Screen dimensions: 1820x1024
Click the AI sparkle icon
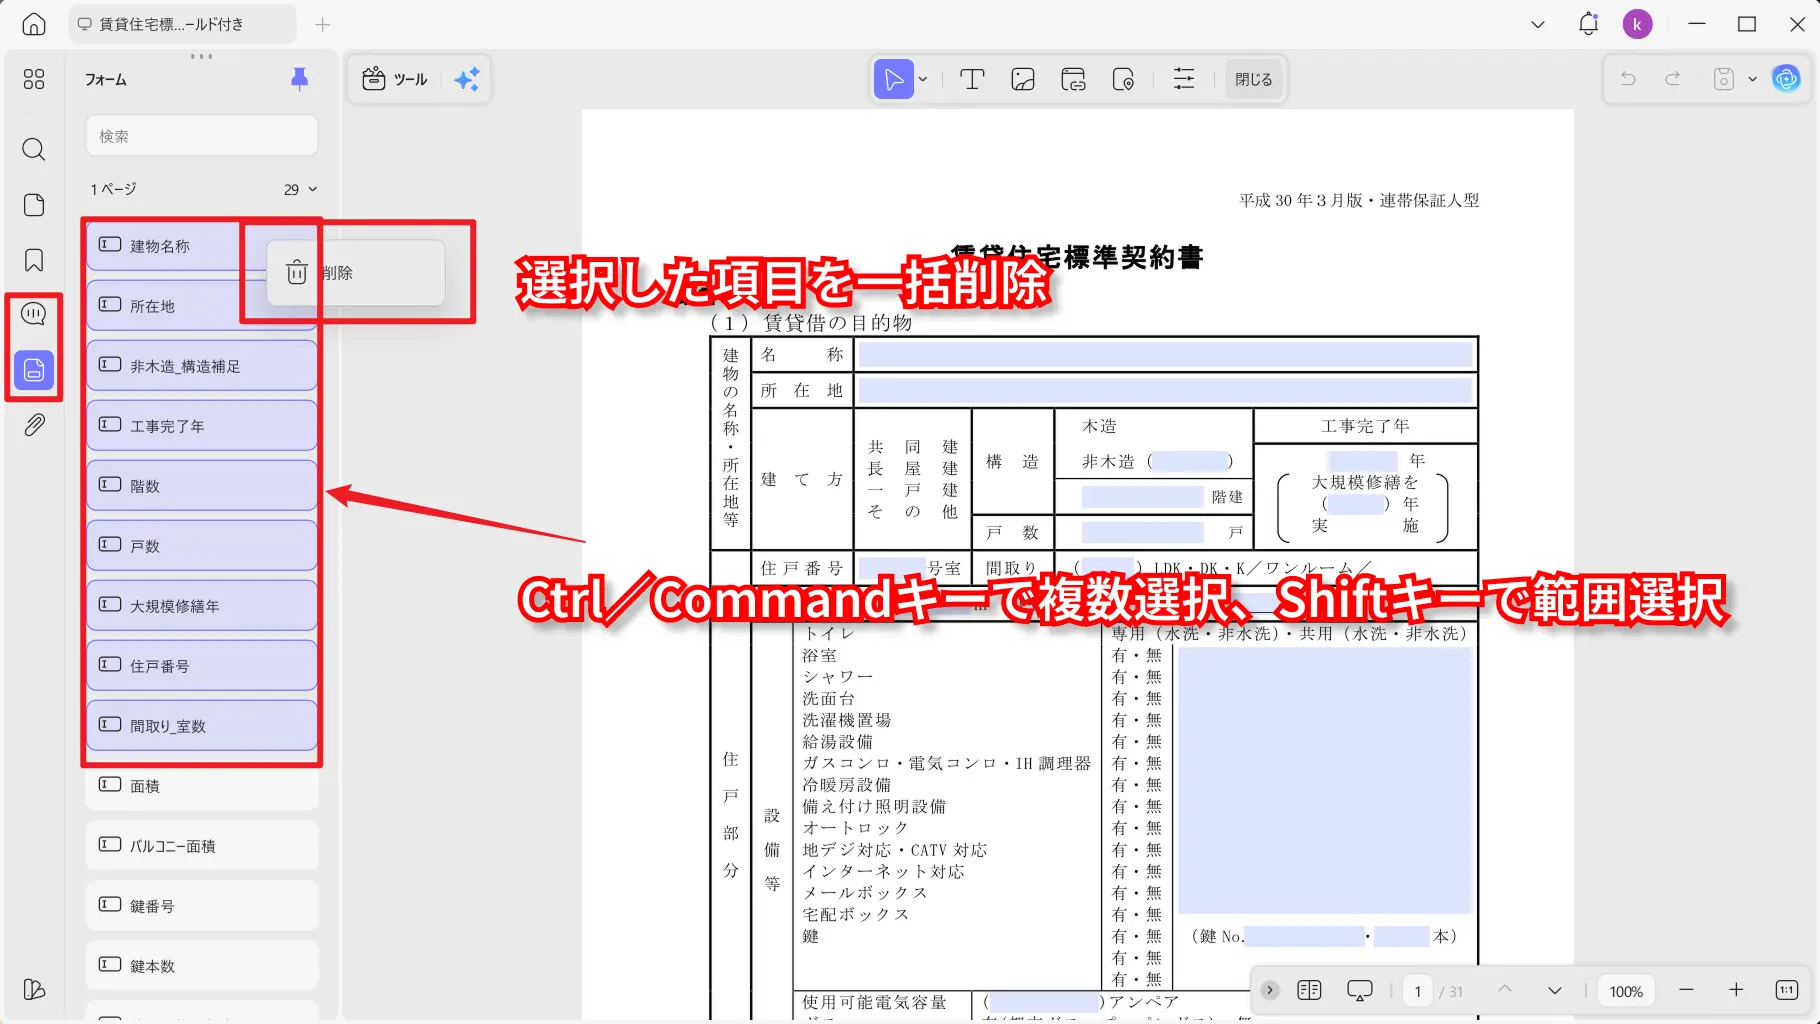(467, 79)
